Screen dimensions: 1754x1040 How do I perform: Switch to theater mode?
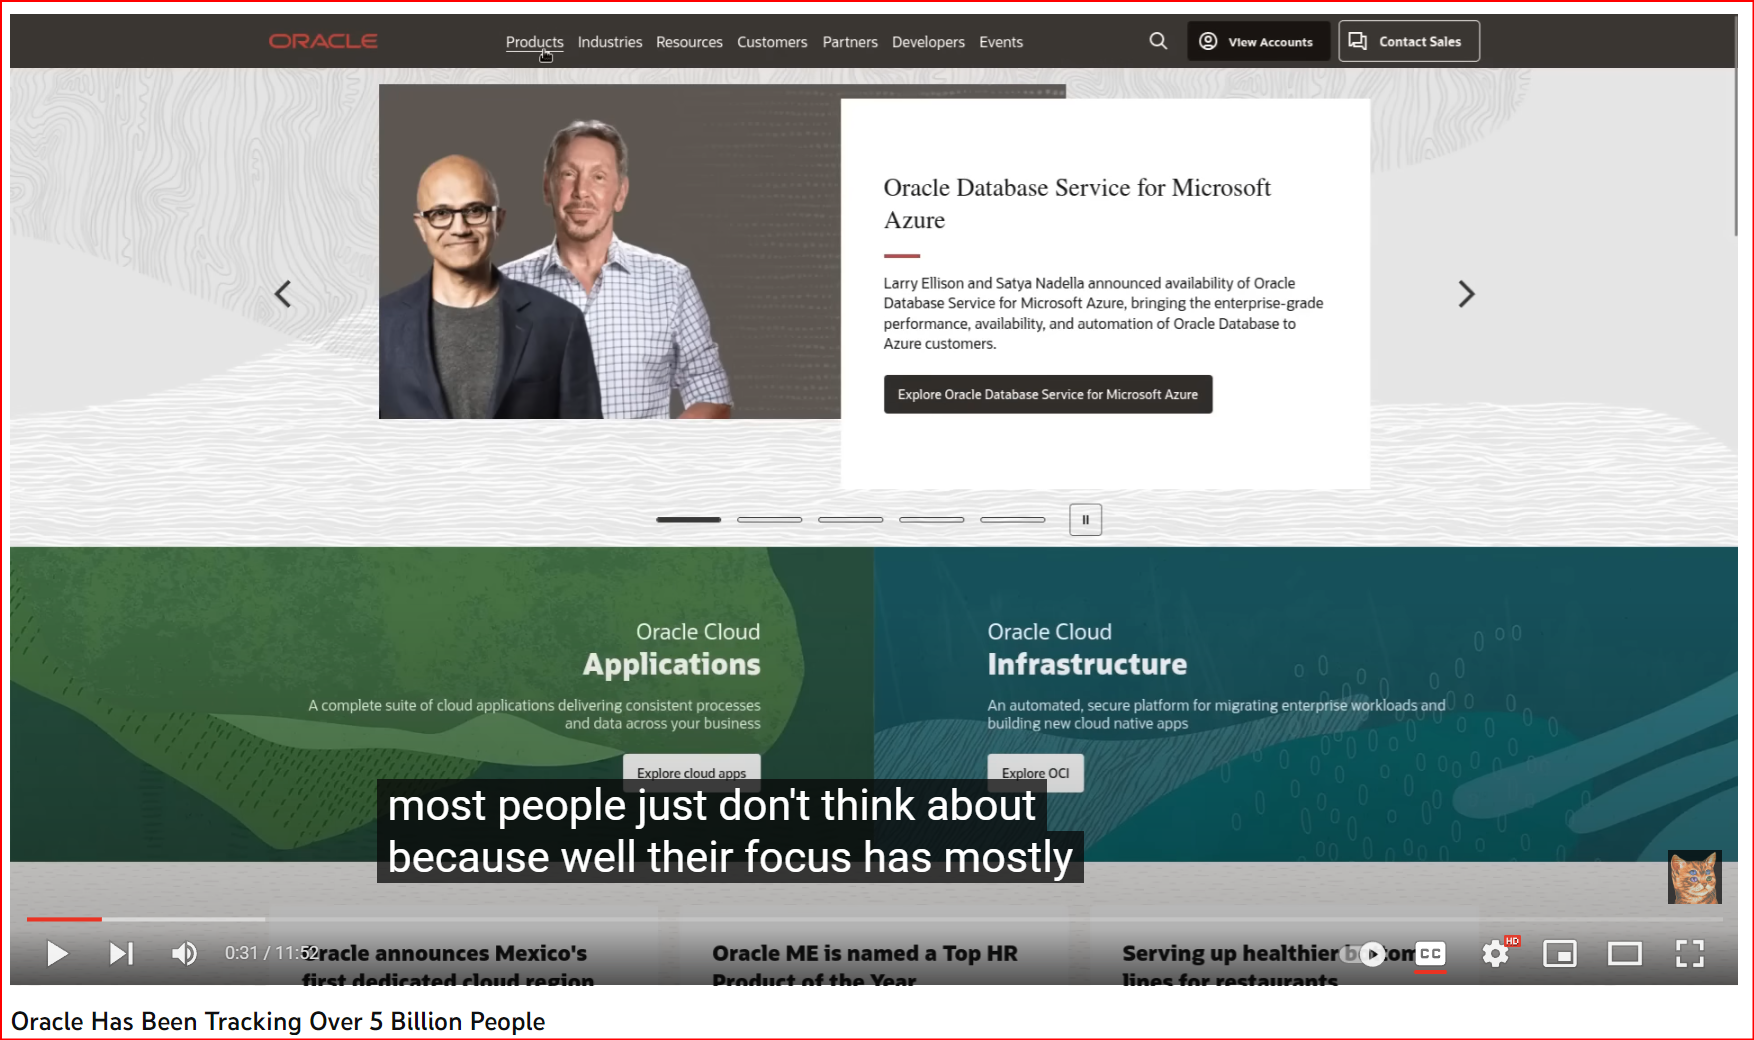click(x=1624, y=954)
